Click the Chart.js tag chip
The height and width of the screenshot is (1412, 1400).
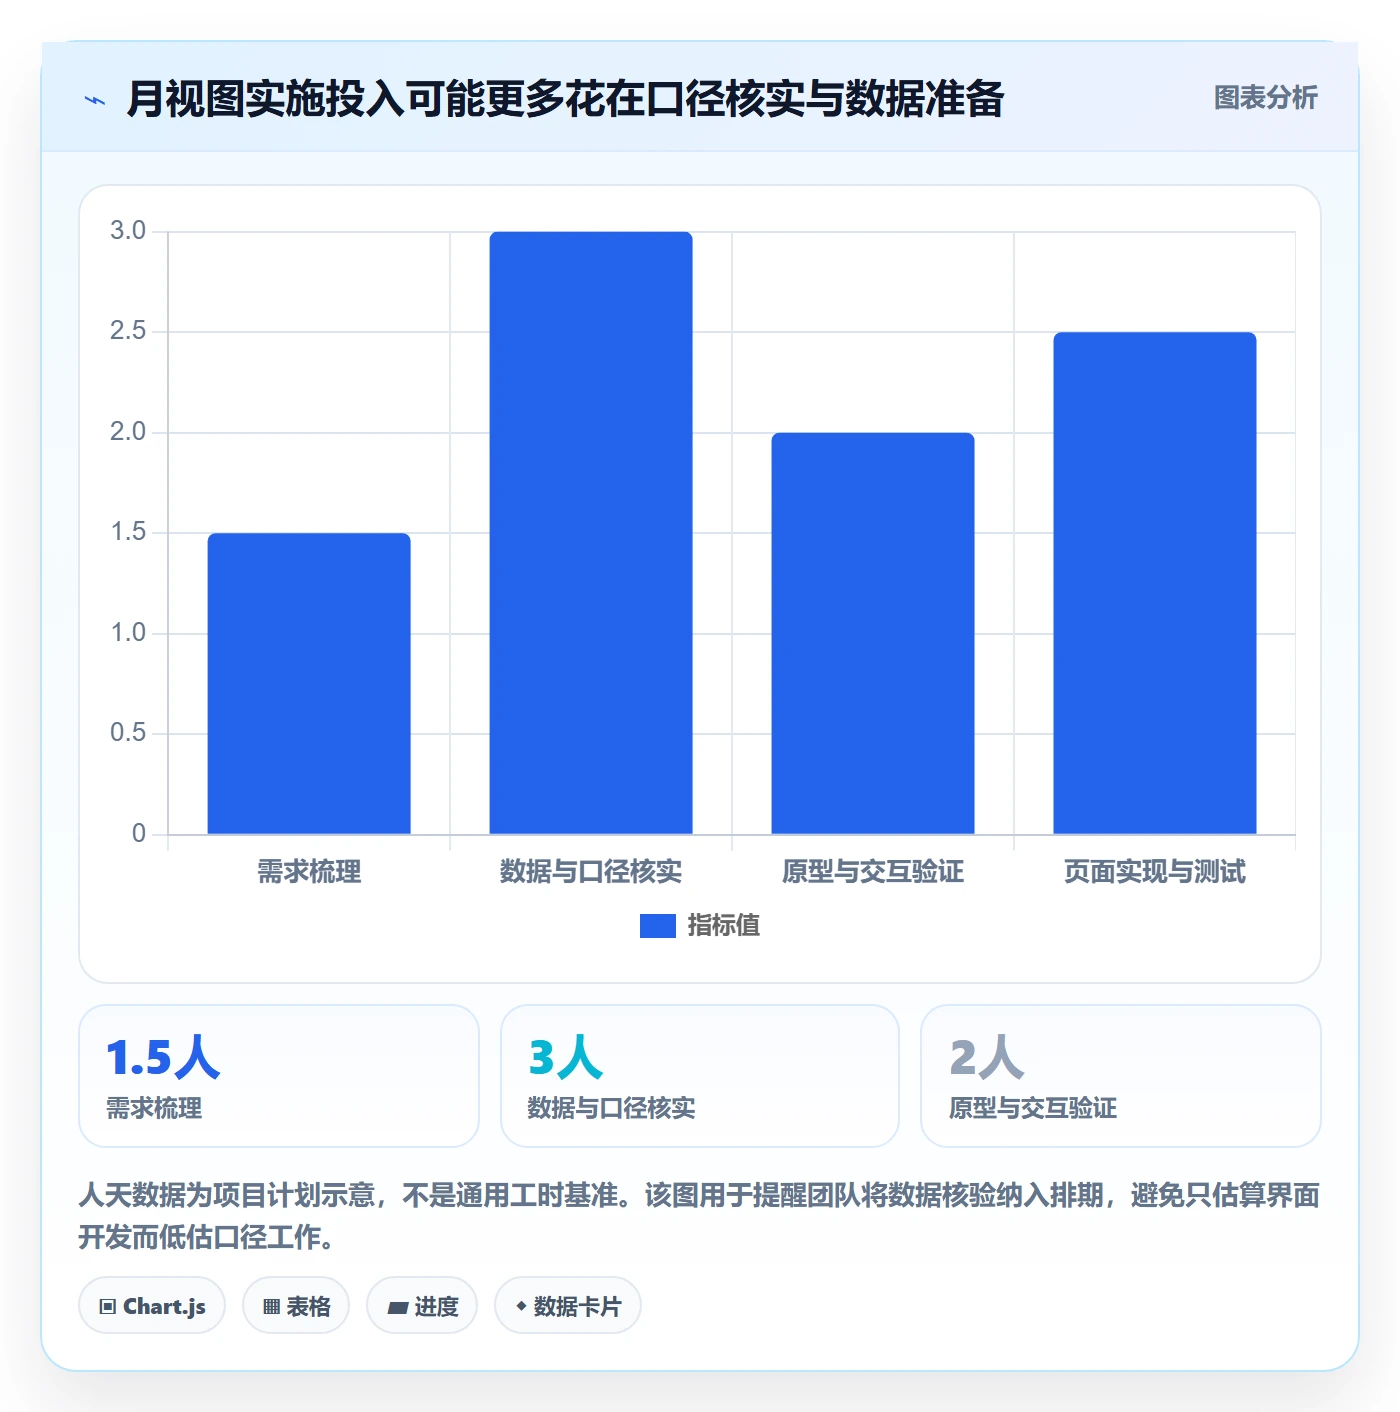click(152, 1306)
